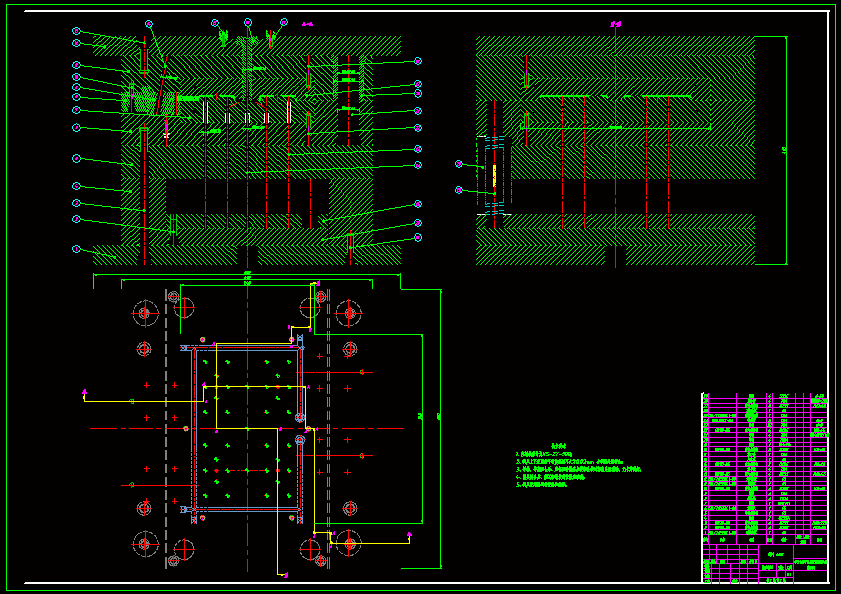Click the technical requirements heading above the notes
The width and height of the screenshot is (841, 594).
pos(559,445)
